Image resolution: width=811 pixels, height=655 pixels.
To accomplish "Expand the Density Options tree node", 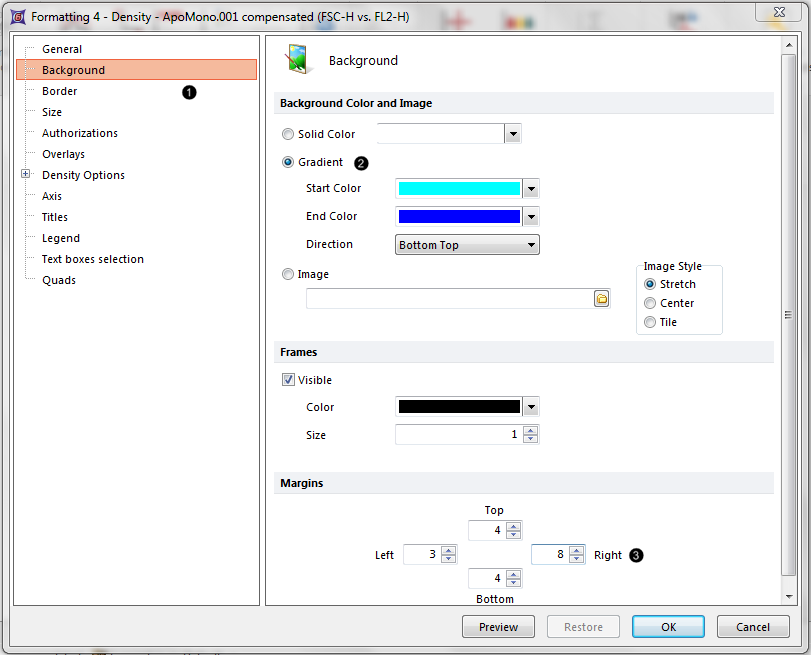I will [x=26, y=175].
